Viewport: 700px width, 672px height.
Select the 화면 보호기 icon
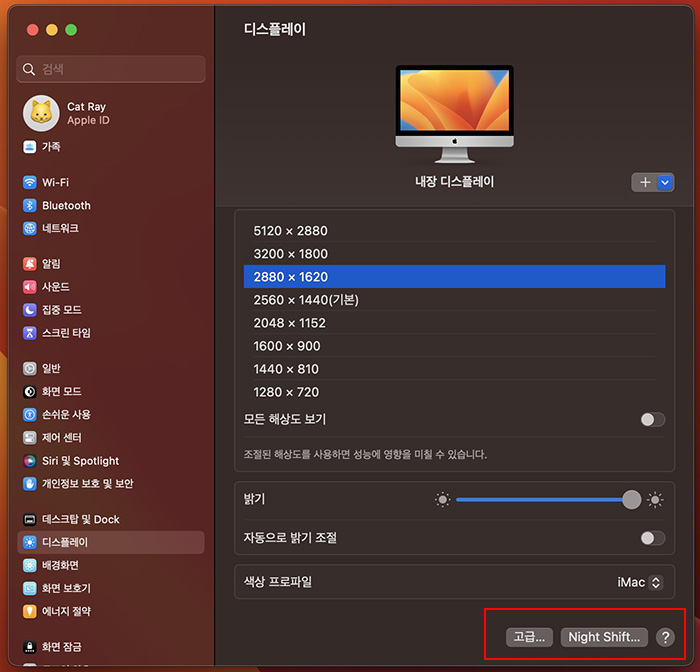coord(29,588)
